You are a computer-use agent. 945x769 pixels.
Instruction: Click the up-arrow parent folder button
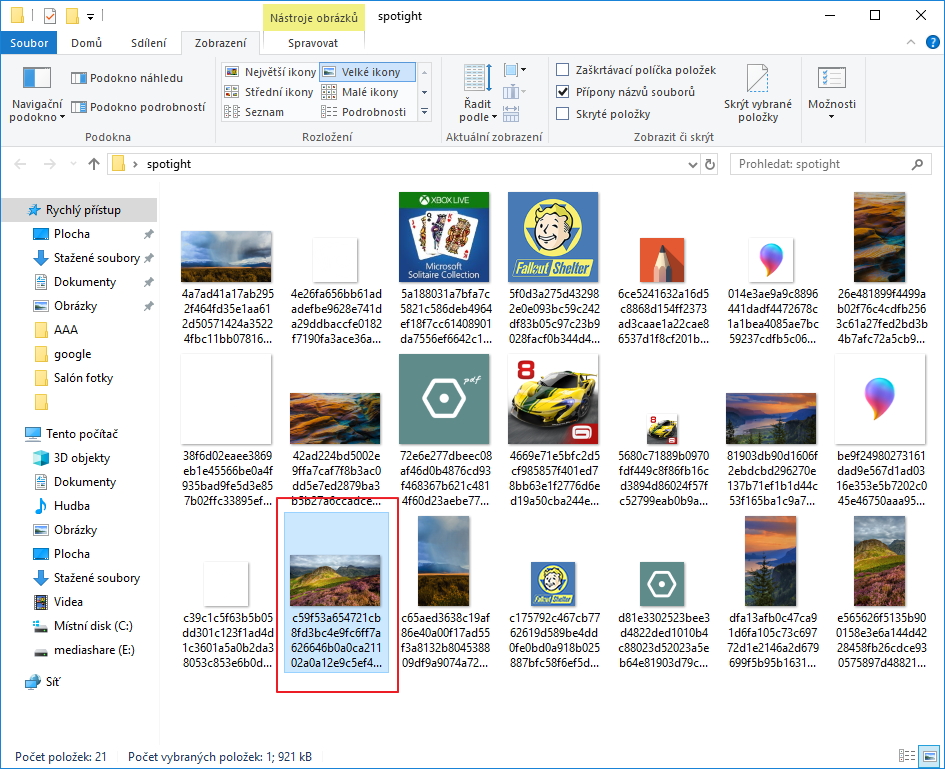pos(94,164)
